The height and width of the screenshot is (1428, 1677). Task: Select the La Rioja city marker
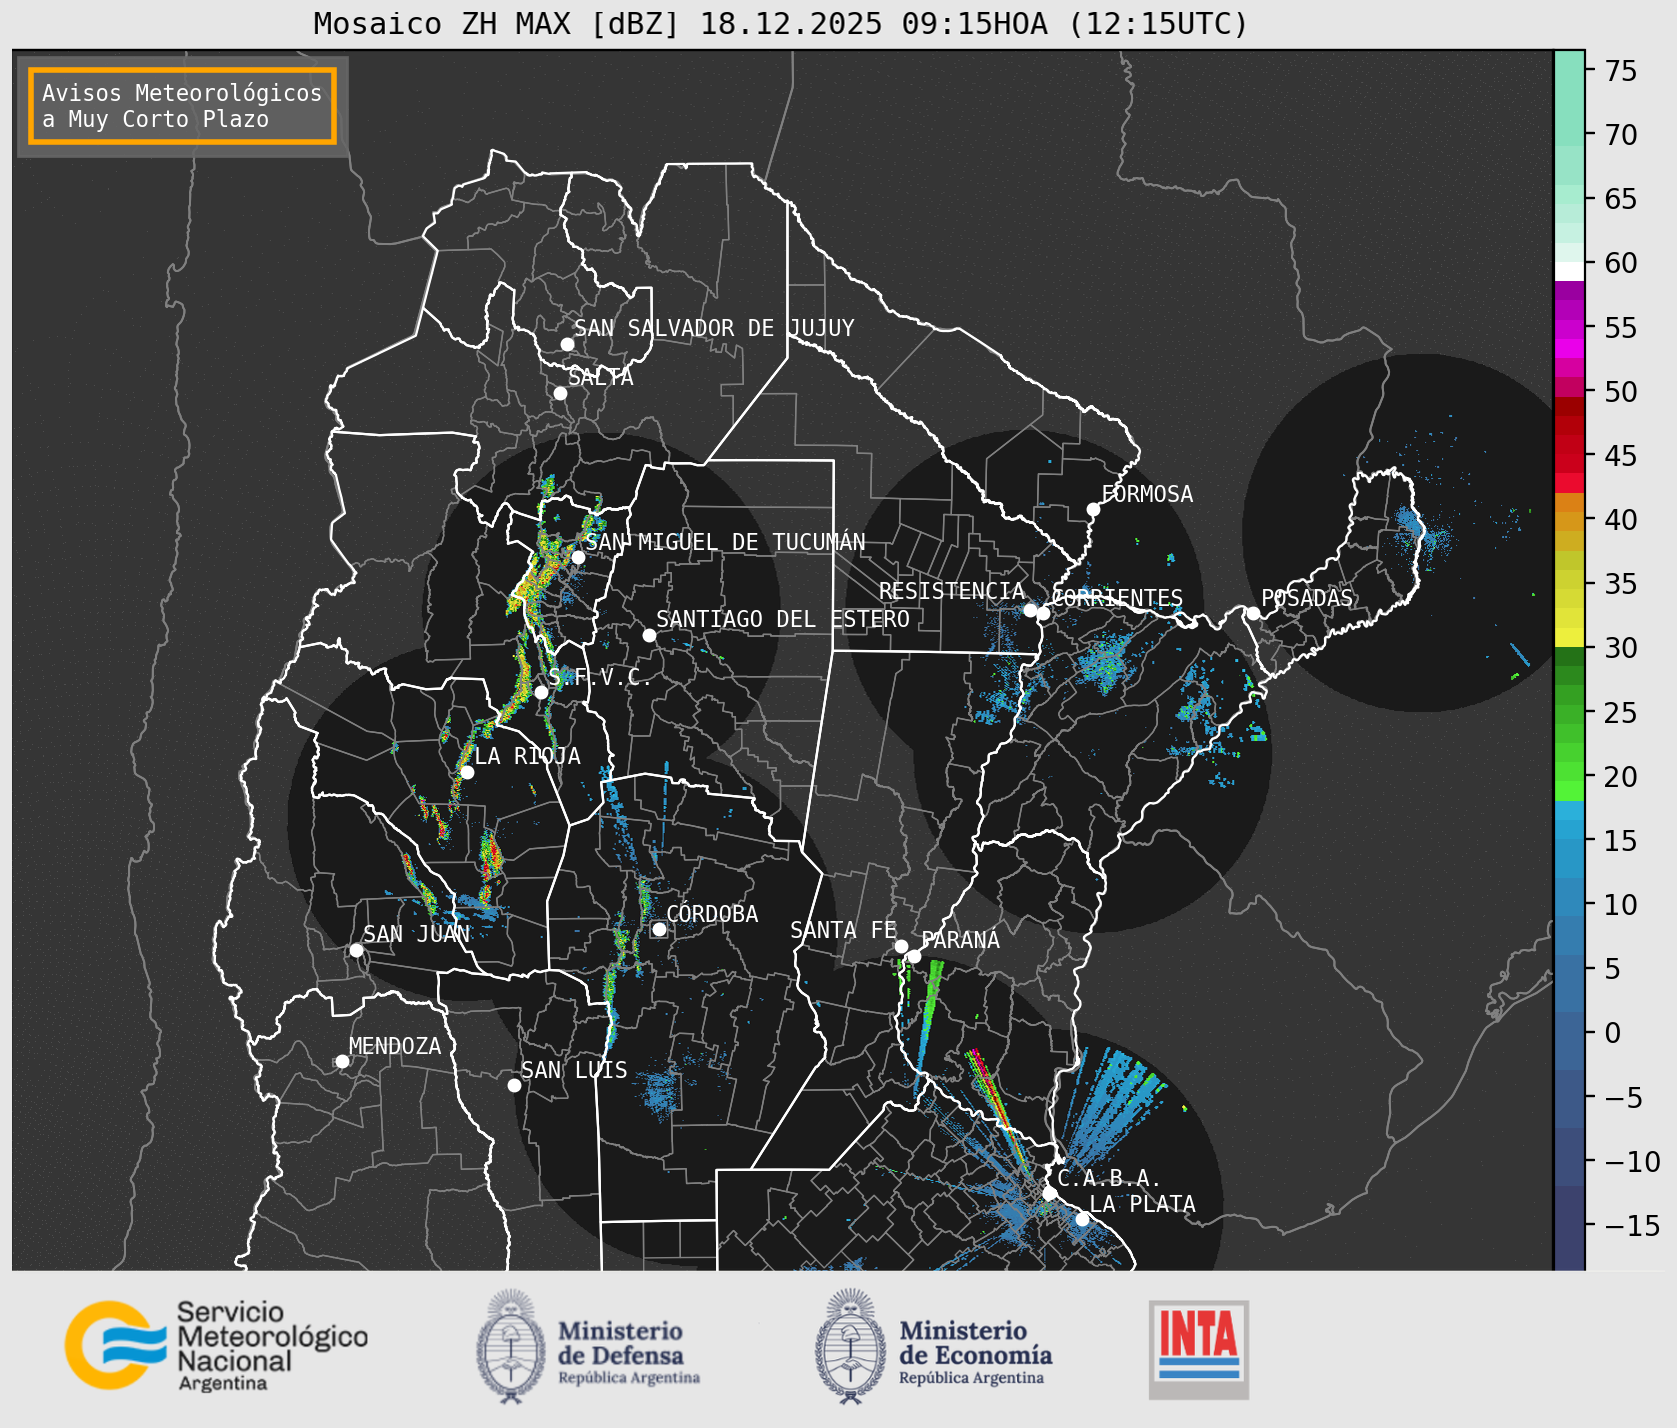click(x=467, y=772)
